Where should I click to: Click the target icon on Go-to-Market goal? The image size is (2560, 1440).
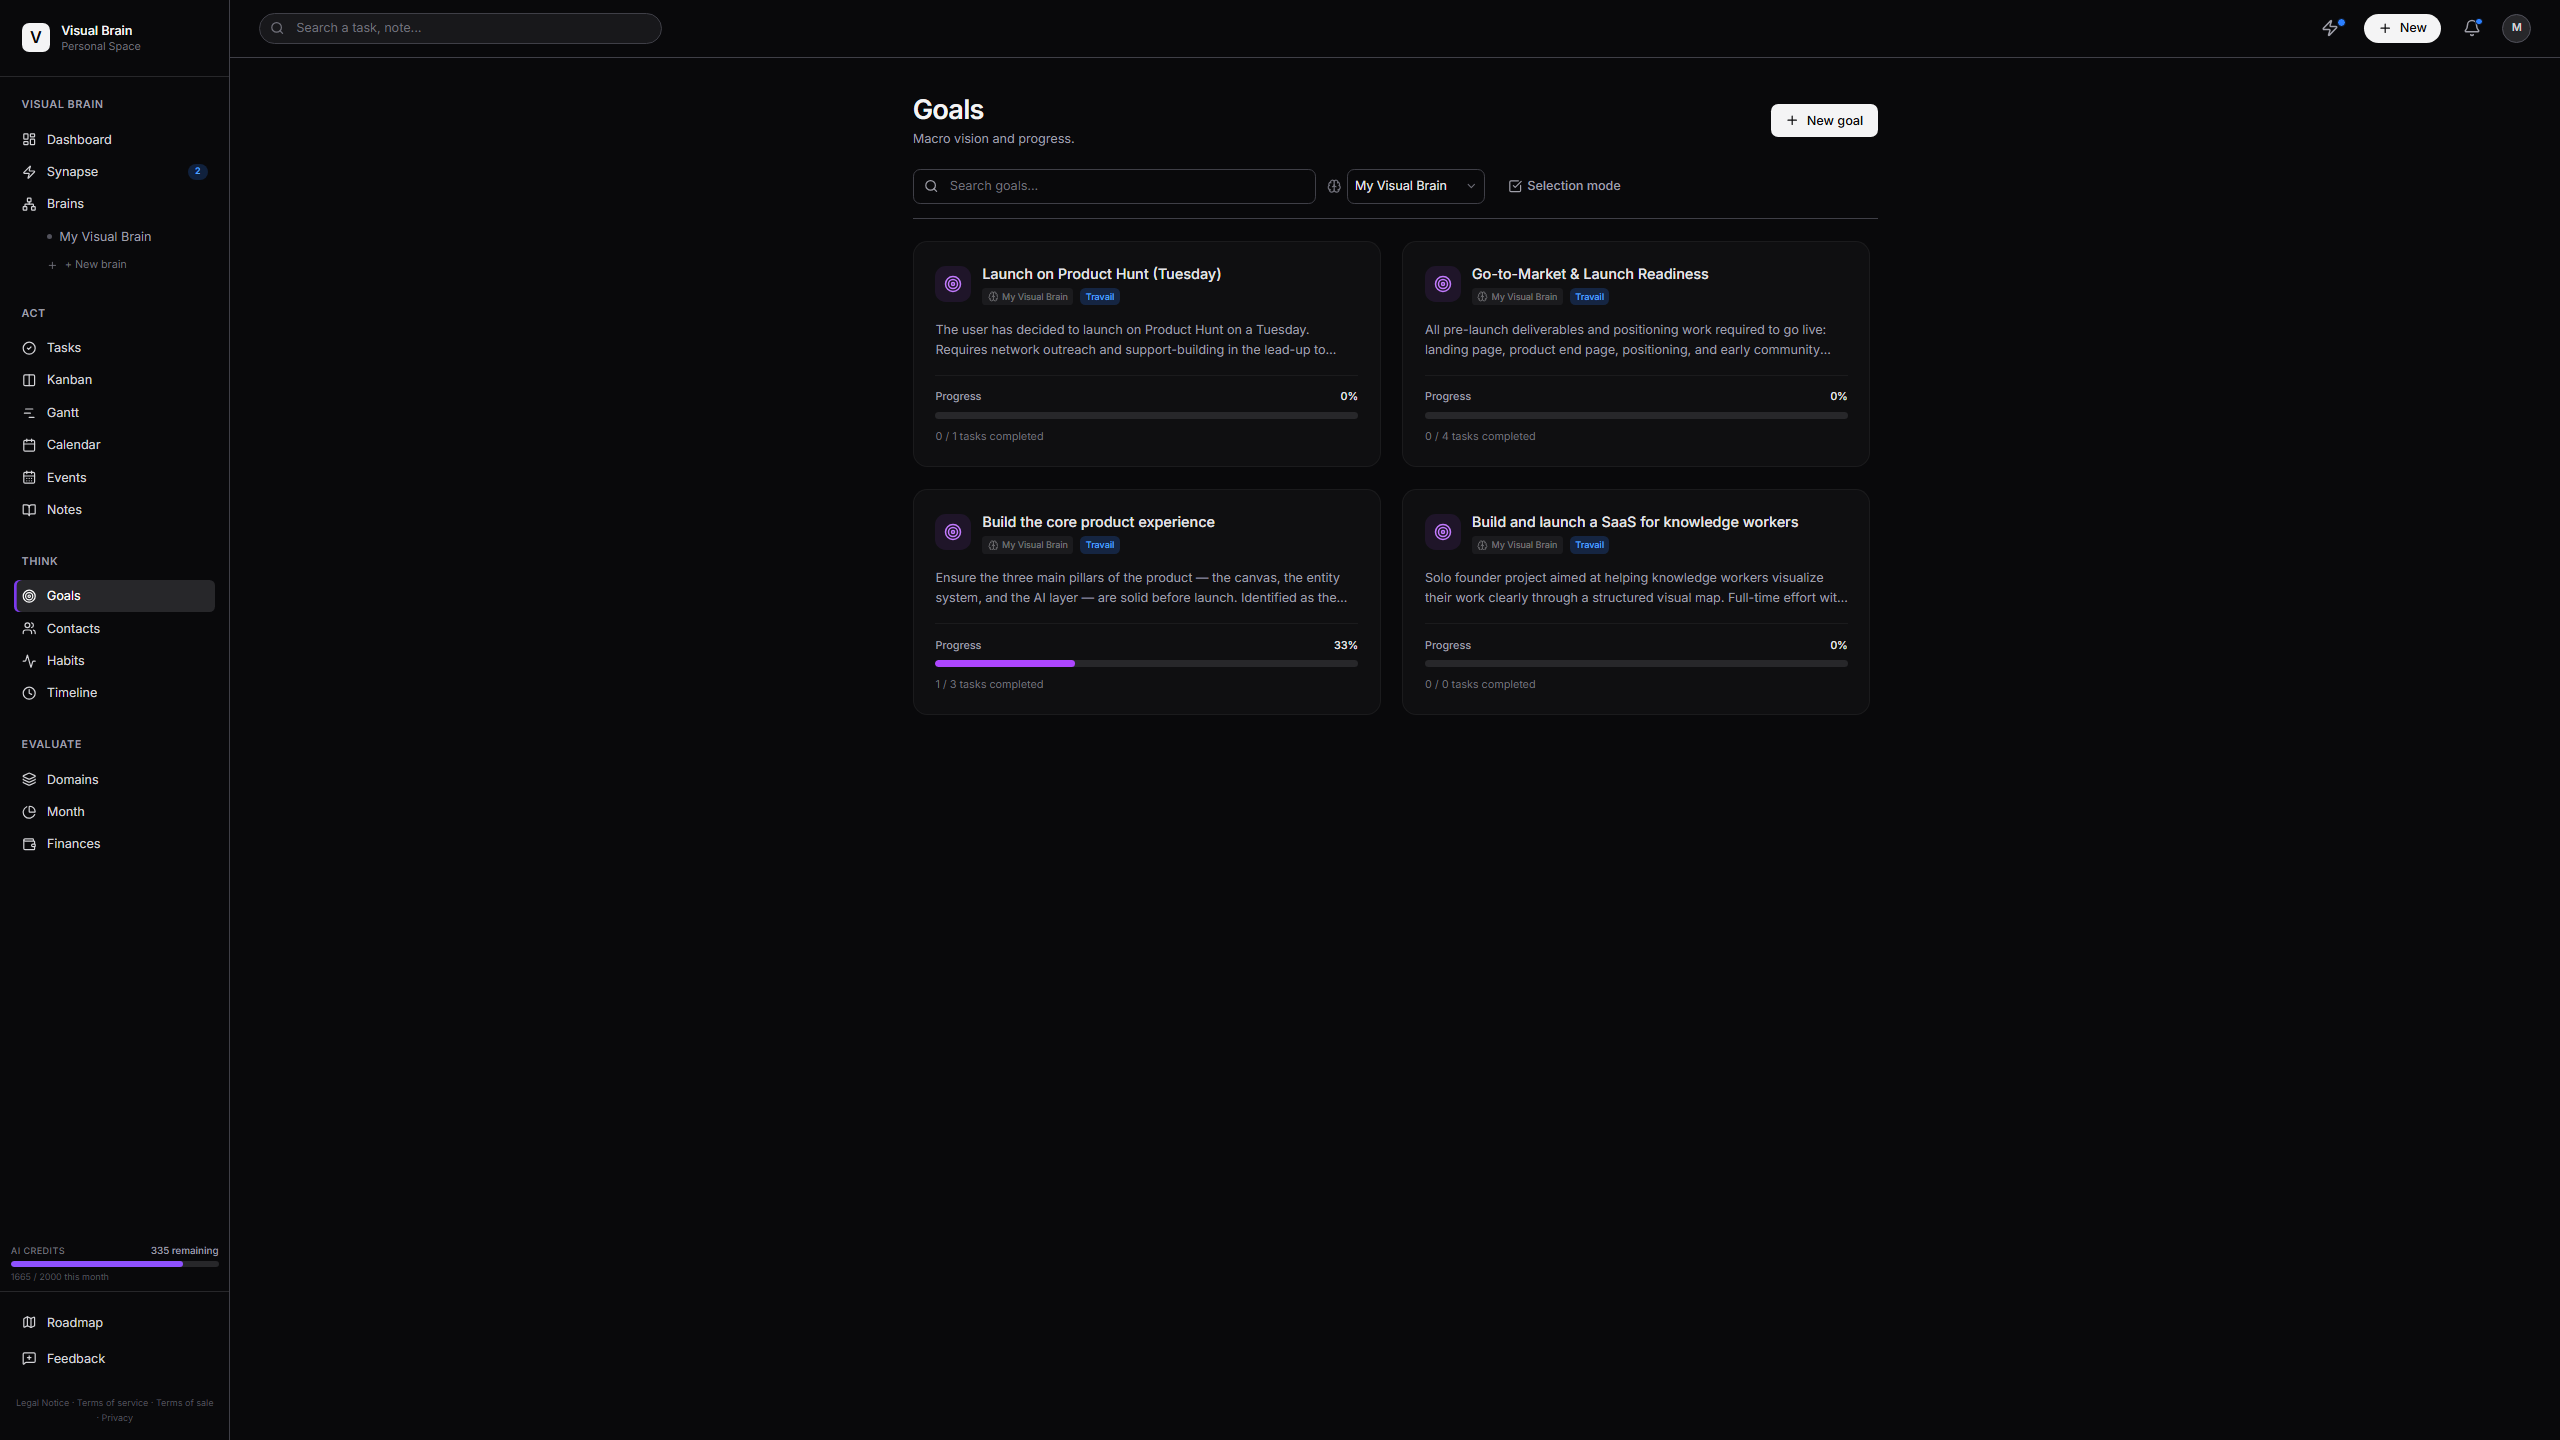tap(1442, 284)
